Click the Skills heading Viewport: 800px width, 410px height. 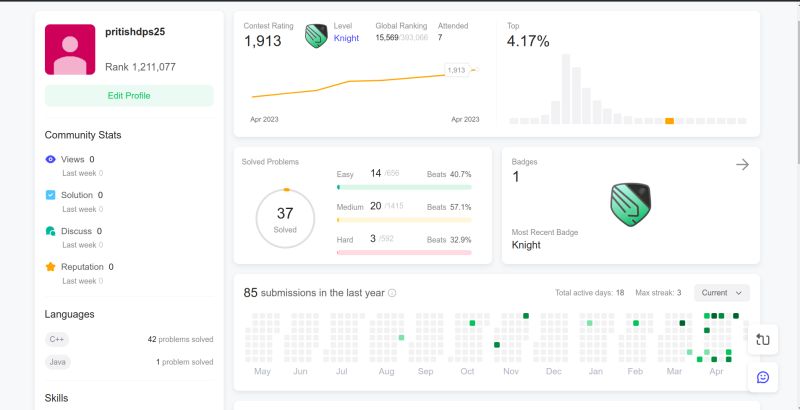(x=56, y=398)
